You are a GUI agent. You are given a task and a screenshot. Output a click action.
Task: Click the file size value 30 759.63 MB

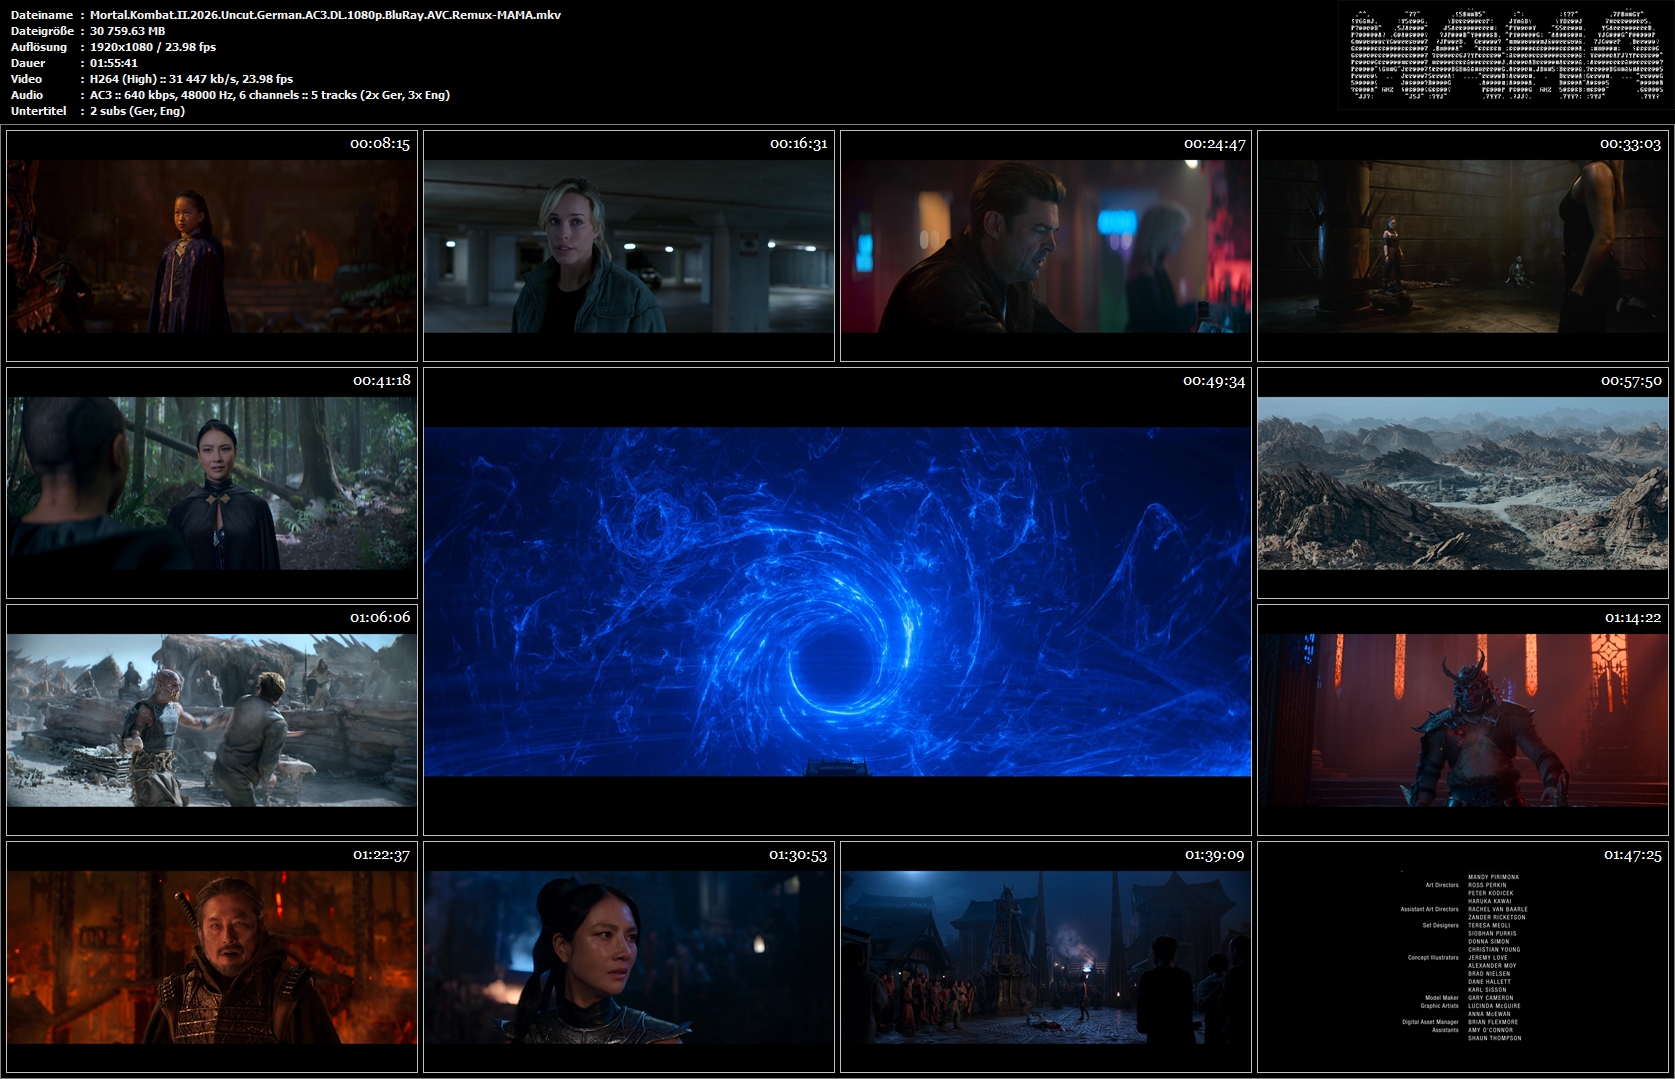[x=127, y=31]
